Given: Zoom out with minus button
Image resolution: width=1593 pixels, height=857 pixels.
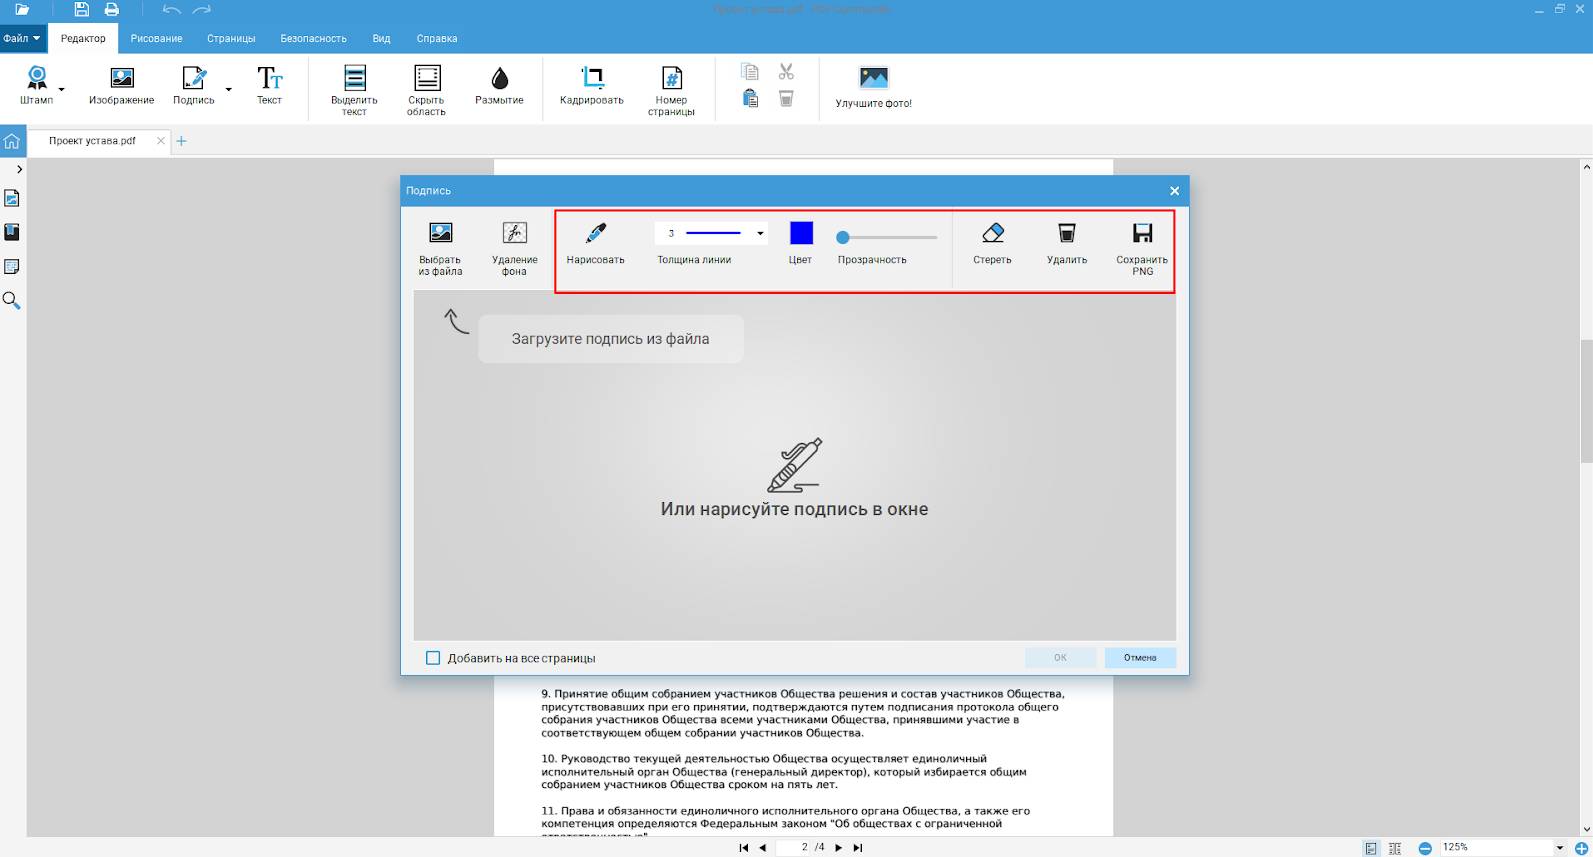Looking at the screenshot, I should (1425, 848).
